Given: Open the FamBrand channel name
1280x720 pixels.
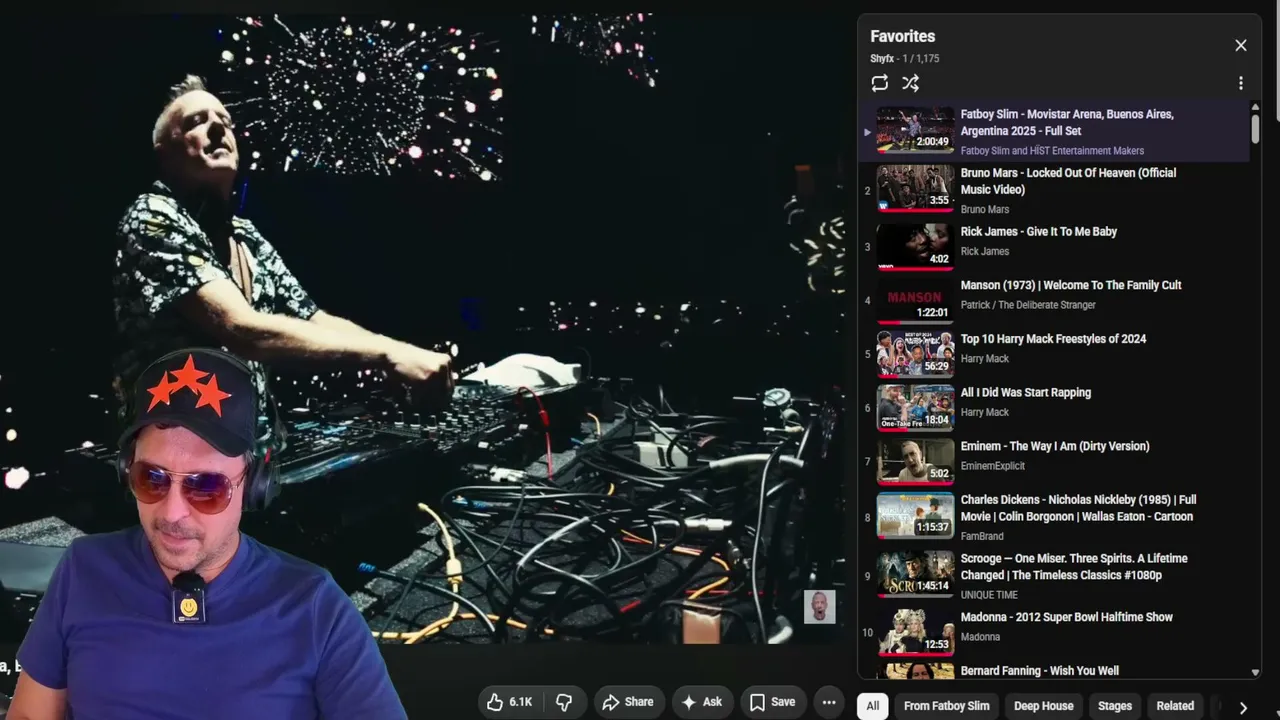Looking at the screenshot, I should click(x=982, y=537).
